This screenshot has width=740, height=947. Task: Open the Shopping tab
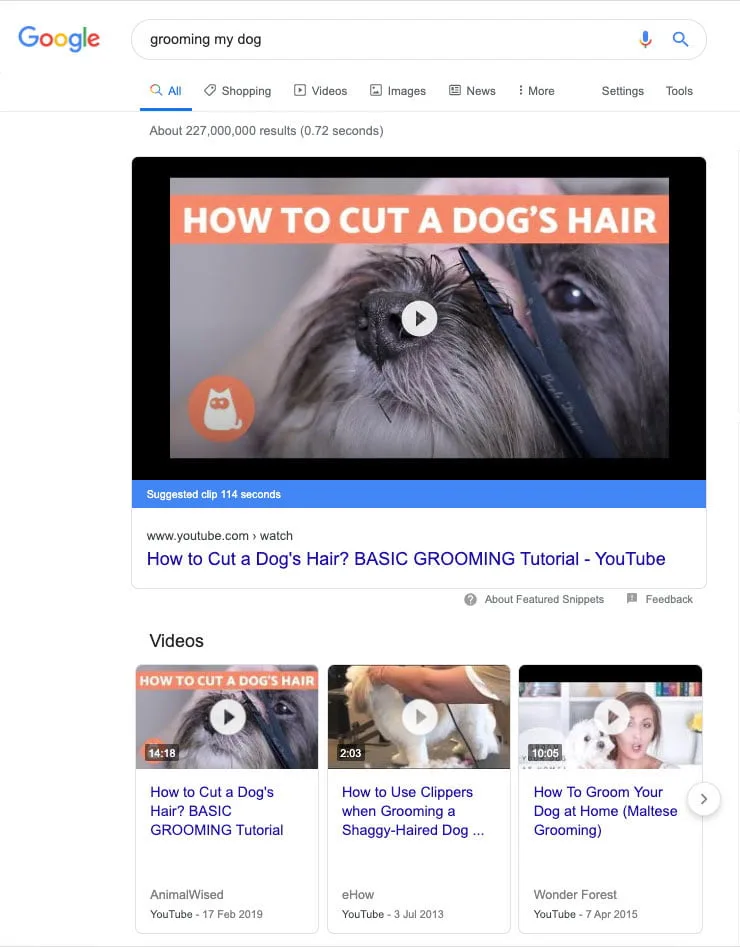(x=237, y=91)
